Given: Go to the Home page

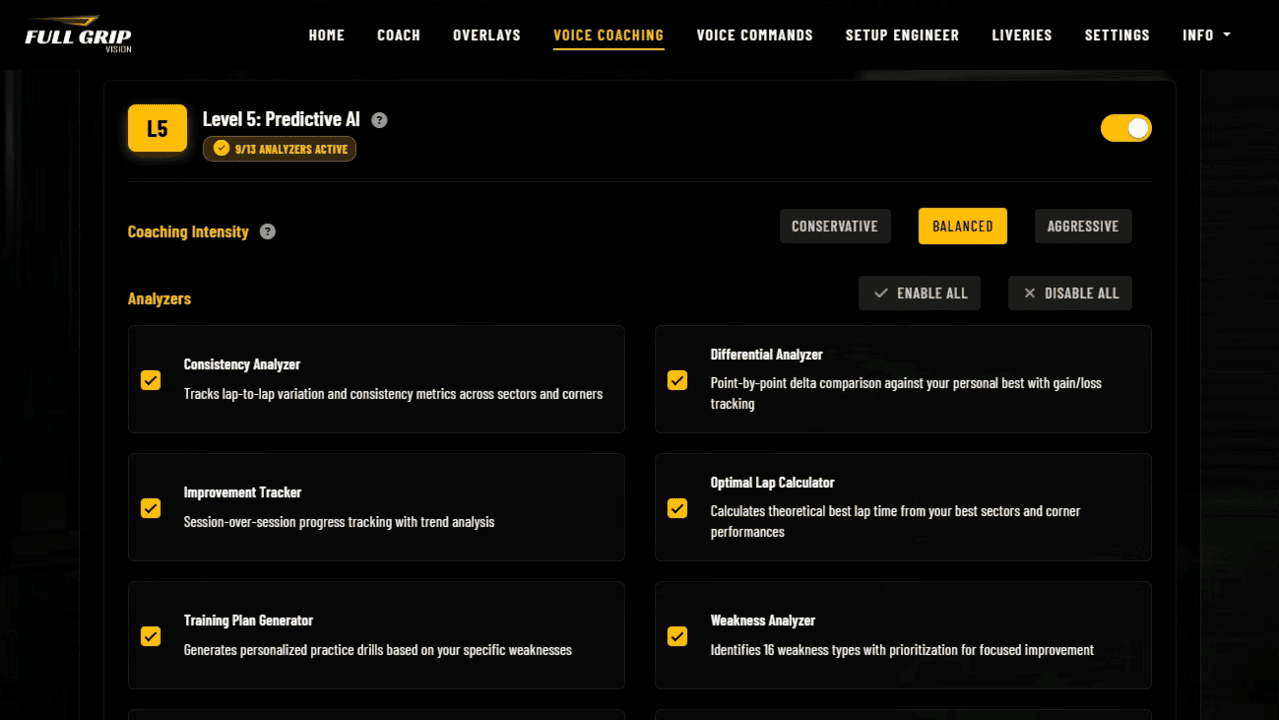Looking at the screenshot, I should 326,35.
